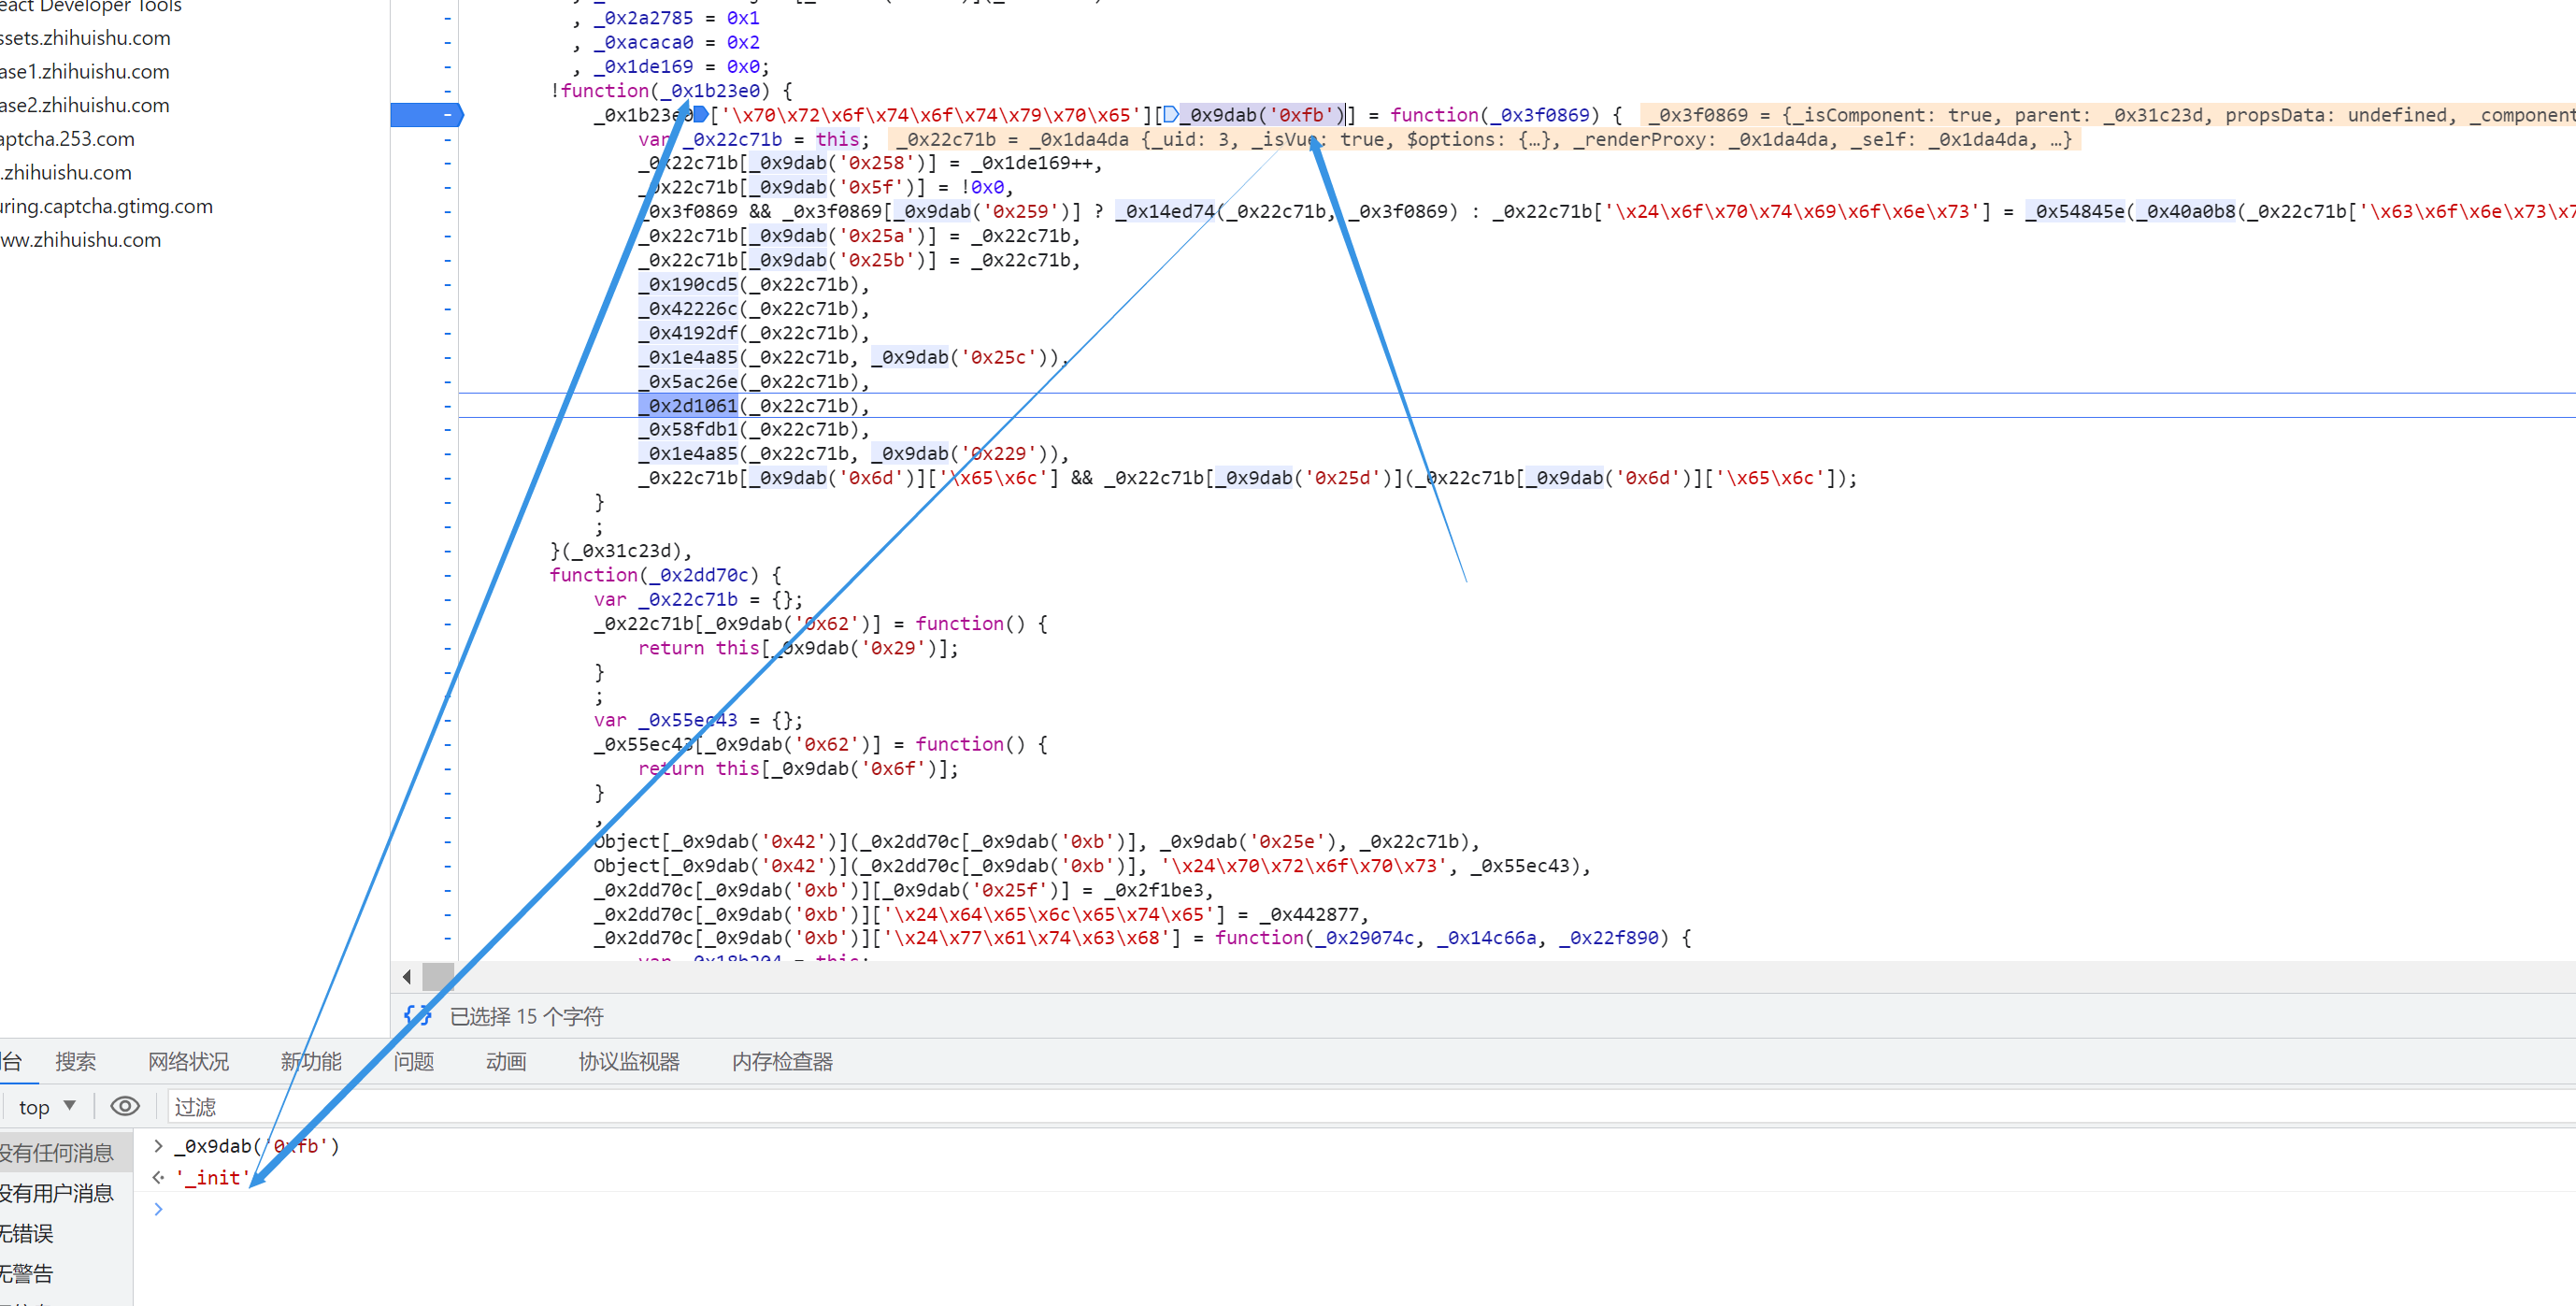Viewport: 2576px width, 1306px height.
Task: Click the _0x5ac26e function call
Action: point(688,381)
